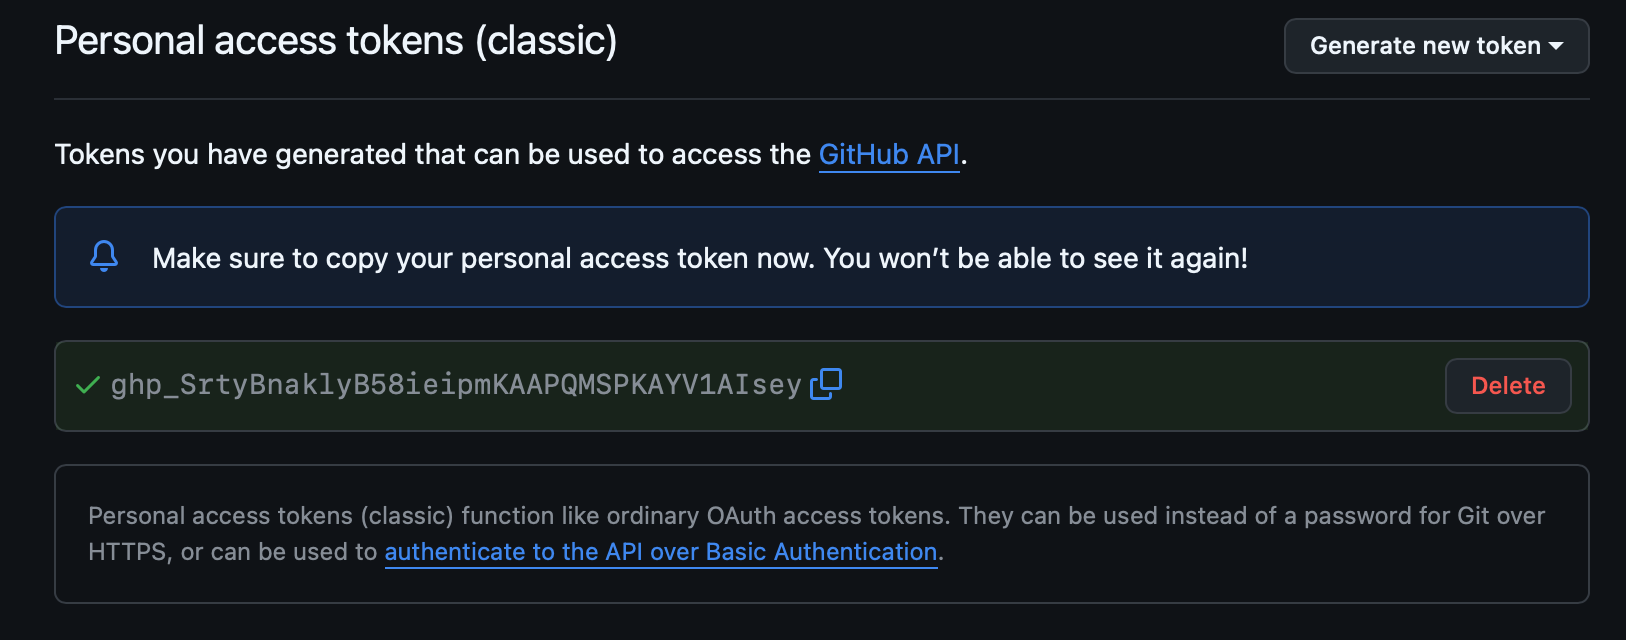Follow the Basic Authentication API link
1626x640 pixels.
click(x=660, y=552)
